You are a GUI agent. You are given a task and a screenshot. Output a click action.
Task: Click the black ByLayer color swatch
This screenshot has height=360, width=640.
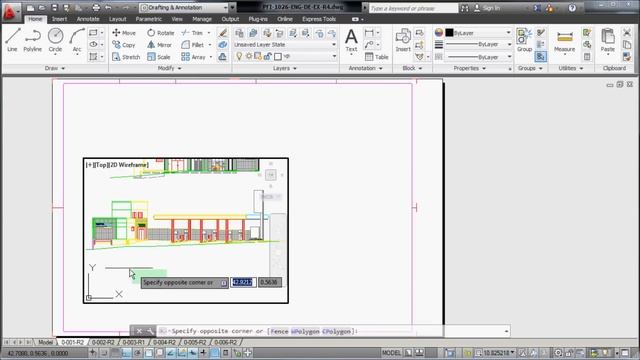pos(449,33)
